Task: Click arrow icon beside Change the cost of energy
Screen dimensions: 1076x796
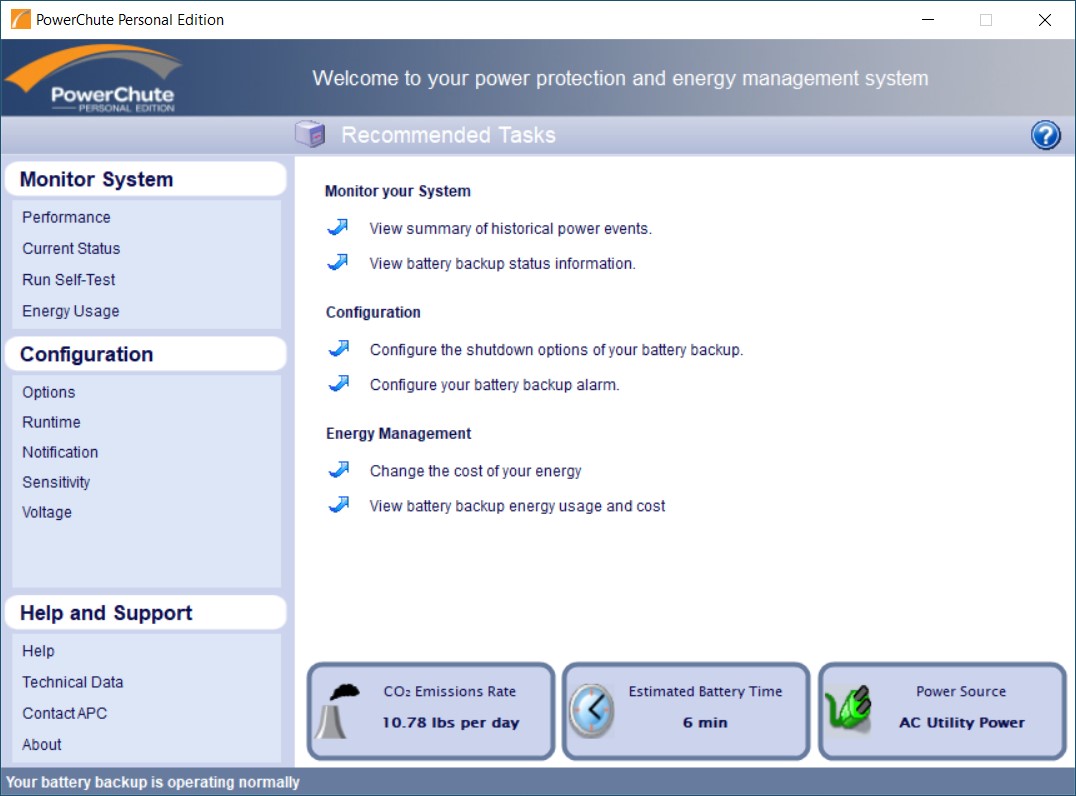Action: (x=338, y=470)
